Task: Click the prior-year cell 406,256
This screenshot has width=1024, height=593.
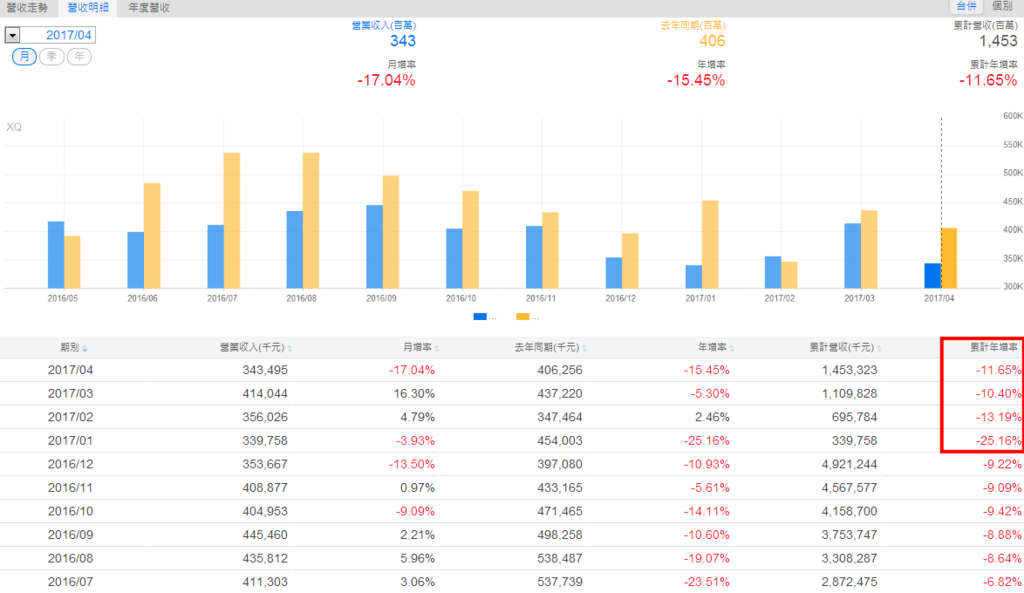Action: 560,370
